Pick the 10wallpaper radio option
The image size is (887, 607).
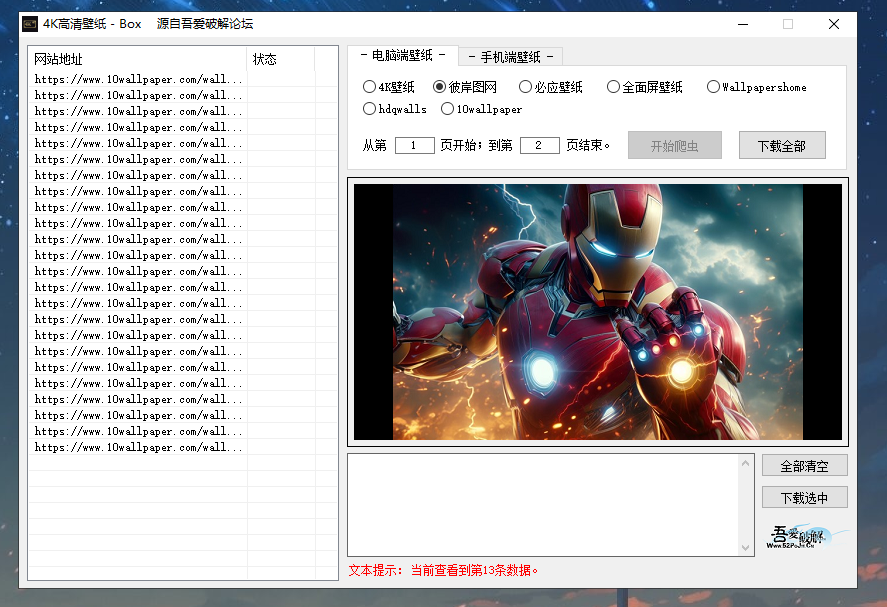448,109
